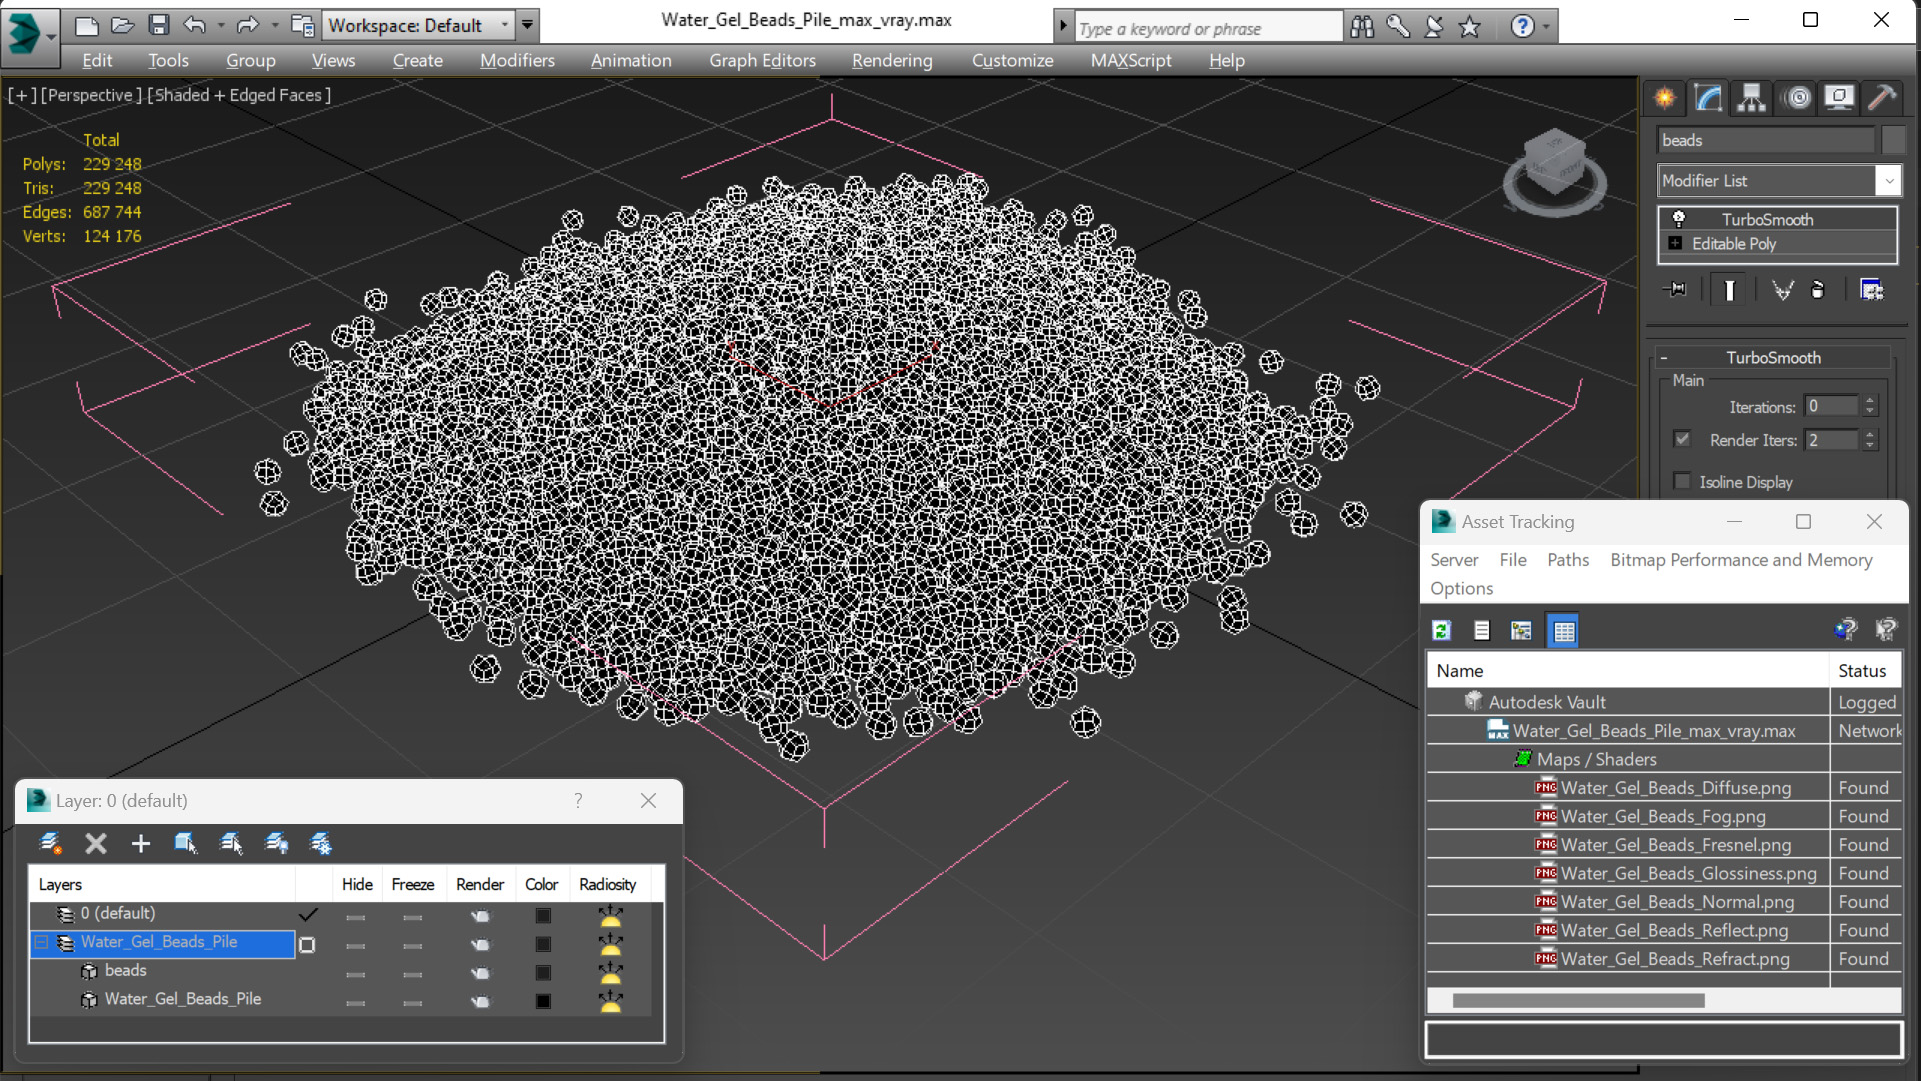Open MAXScript menu
This screenshot has height=1081, width=1921.
tap(1130, 60)
